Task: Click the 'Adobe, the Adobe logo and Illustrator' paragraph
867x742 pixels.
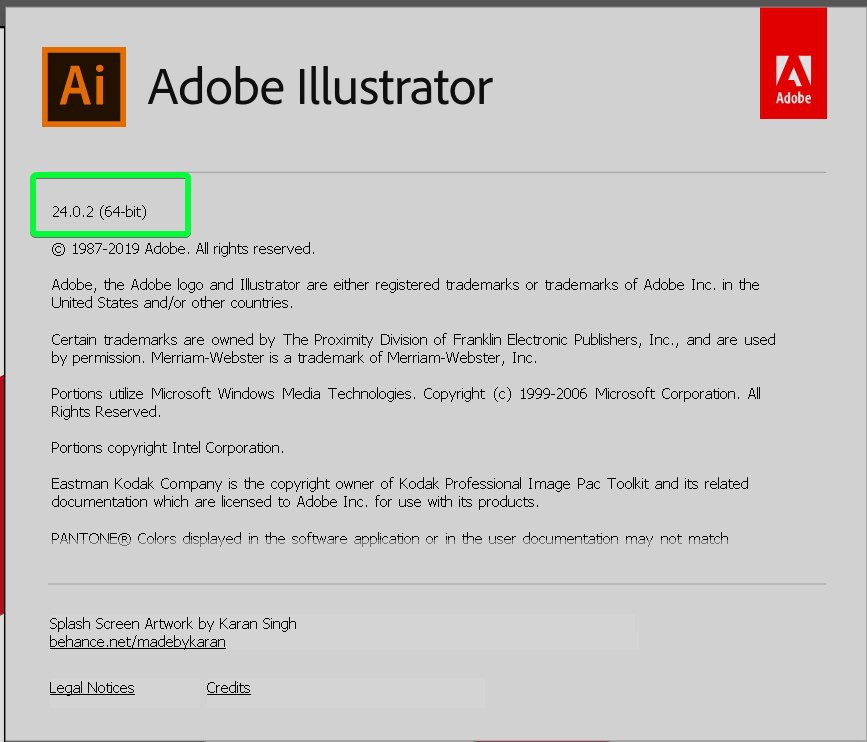Action: [x=405, y=294]
